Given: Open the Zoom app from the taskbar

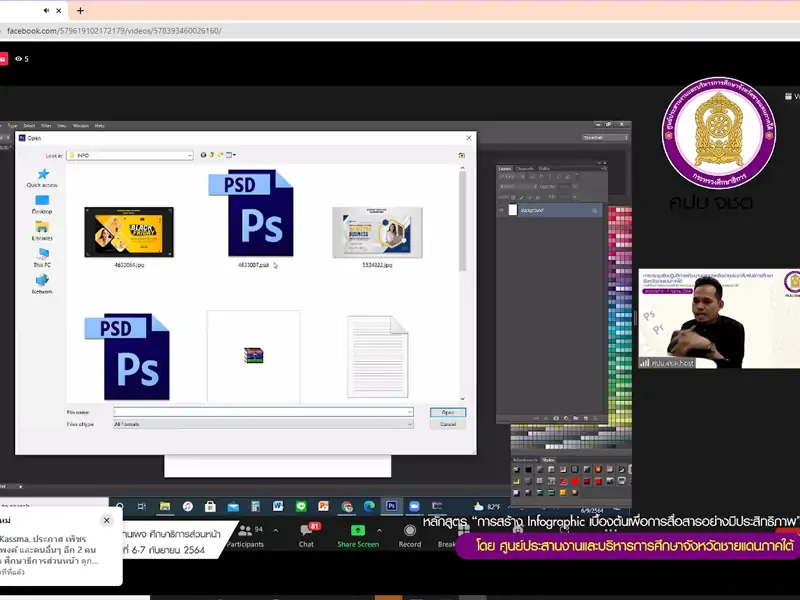Looking at the screenshot, I should coord(414,506).
